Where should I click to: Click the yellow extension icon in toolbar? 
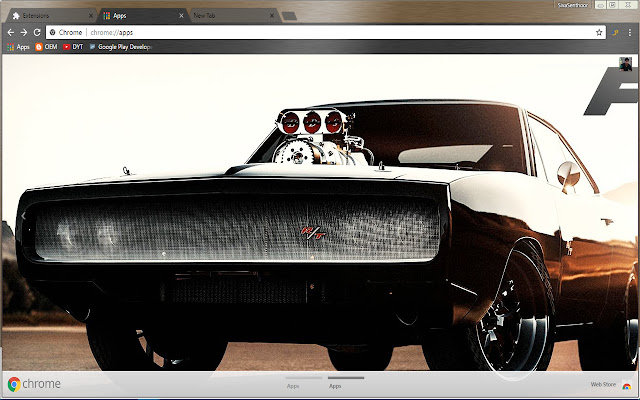point(615,33)
